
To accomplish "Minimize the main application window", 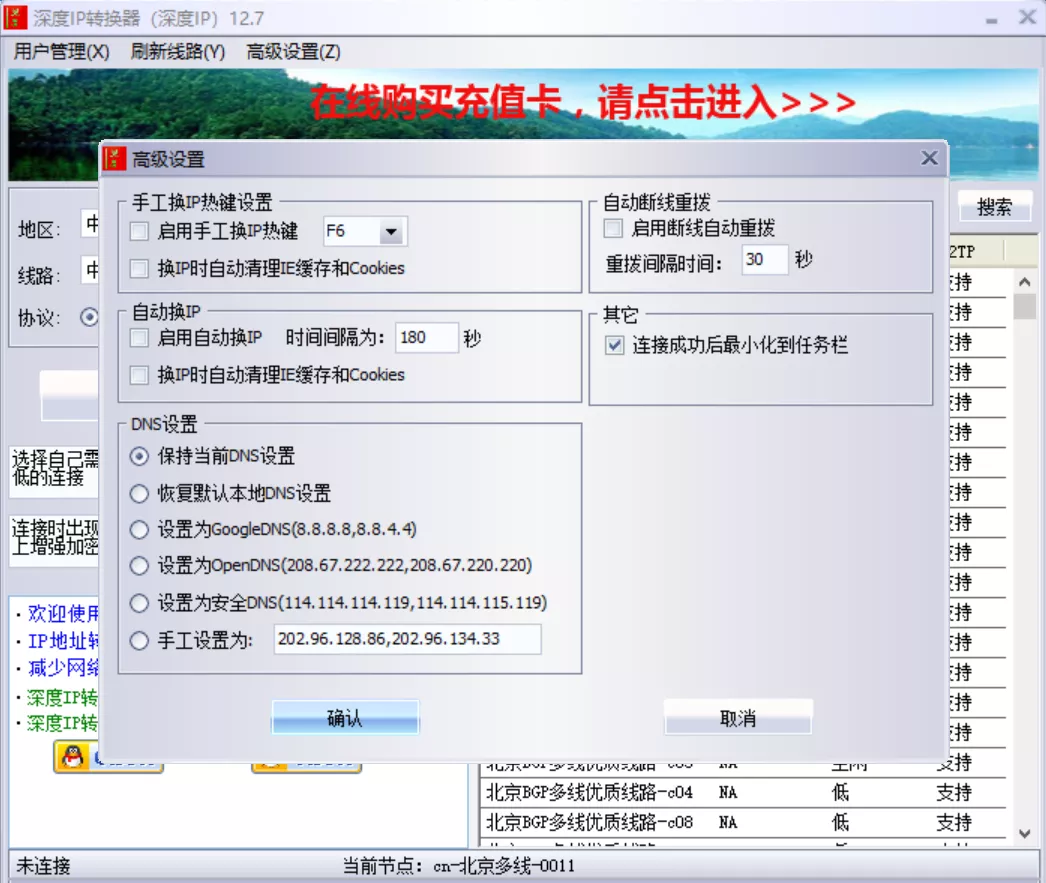I will point(992,20).
